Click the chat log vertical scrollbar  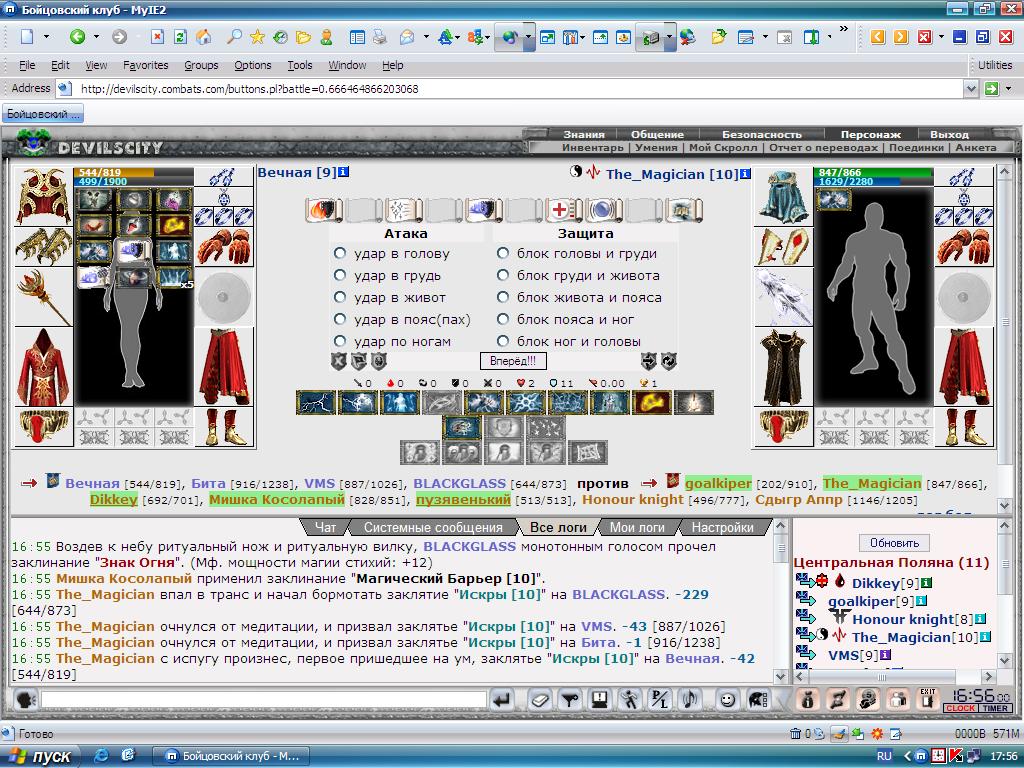(780, 601)
